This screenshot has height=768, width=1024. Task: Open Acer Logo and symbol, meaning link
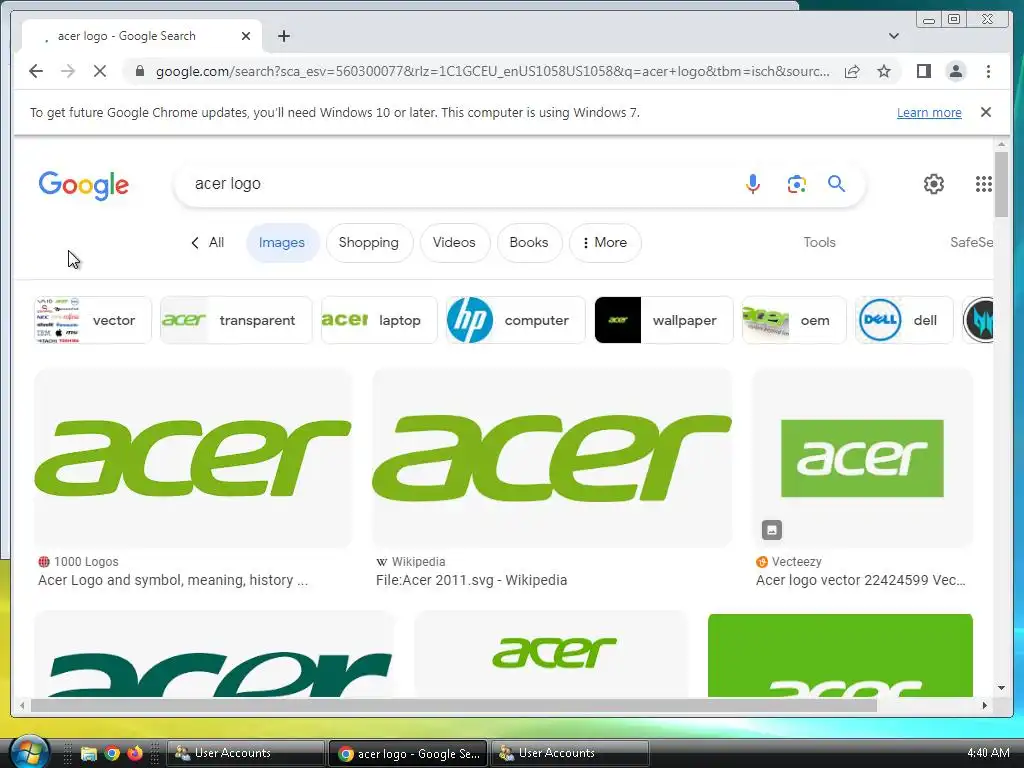(x=172, y=580)
